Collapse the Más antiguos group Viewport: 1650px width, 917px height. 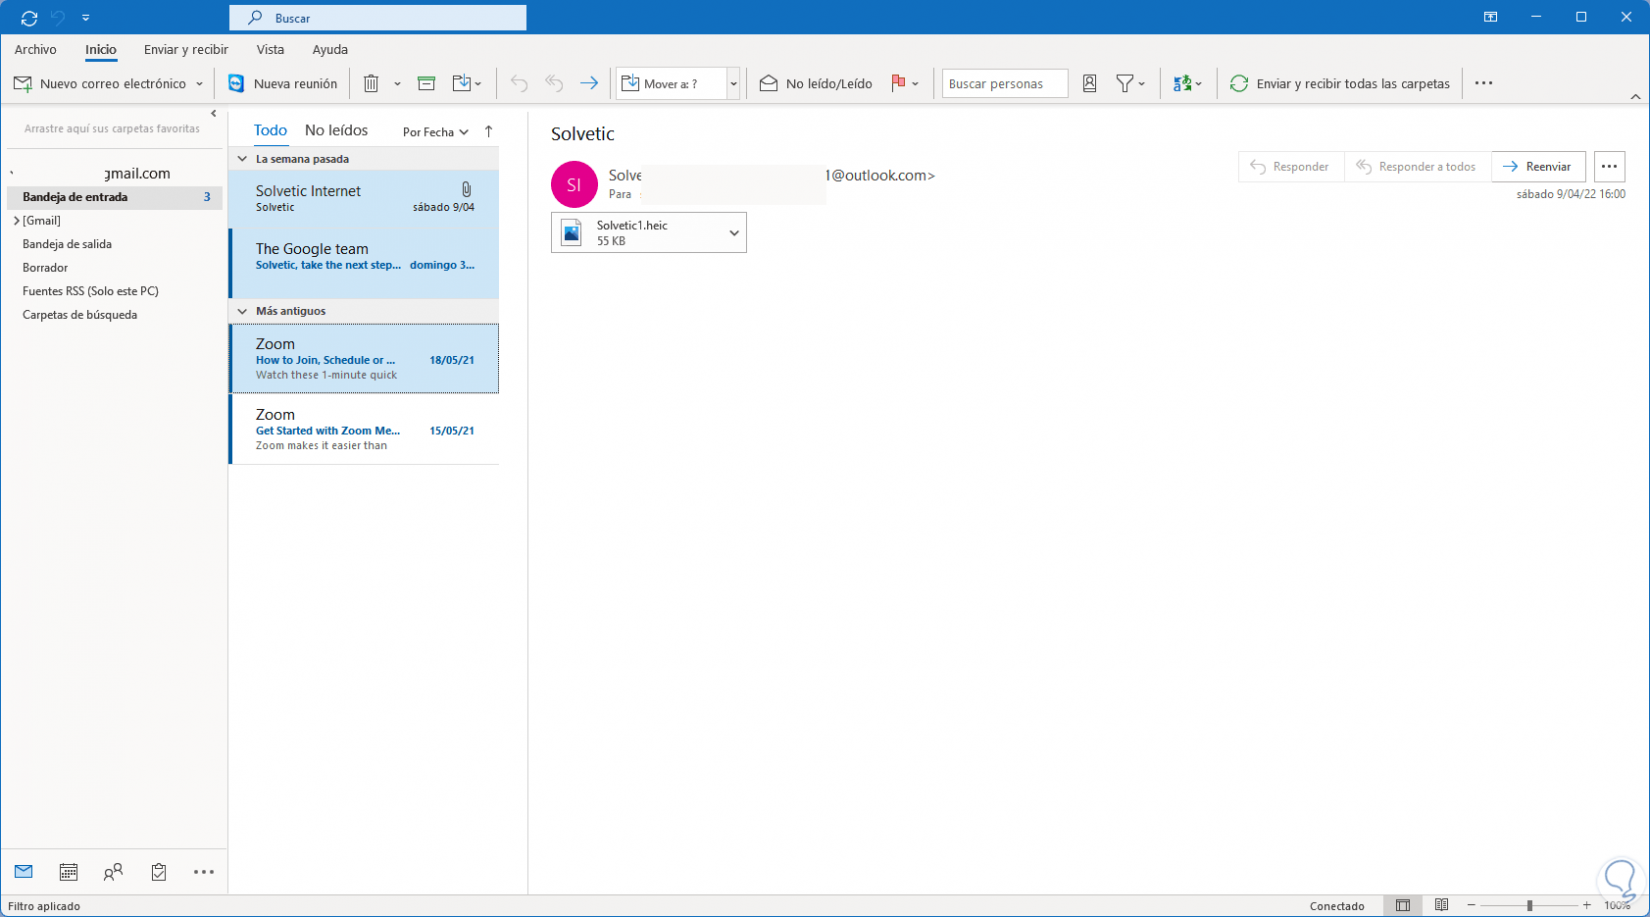pos(242,311)
